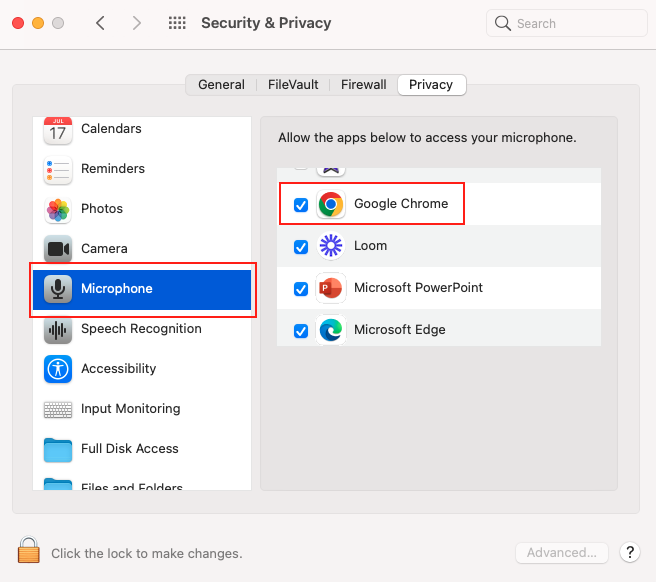The height and width of the screenshot is (582, 656).
Task: Open the Firewall tab
Action: (x=363, y=85)
